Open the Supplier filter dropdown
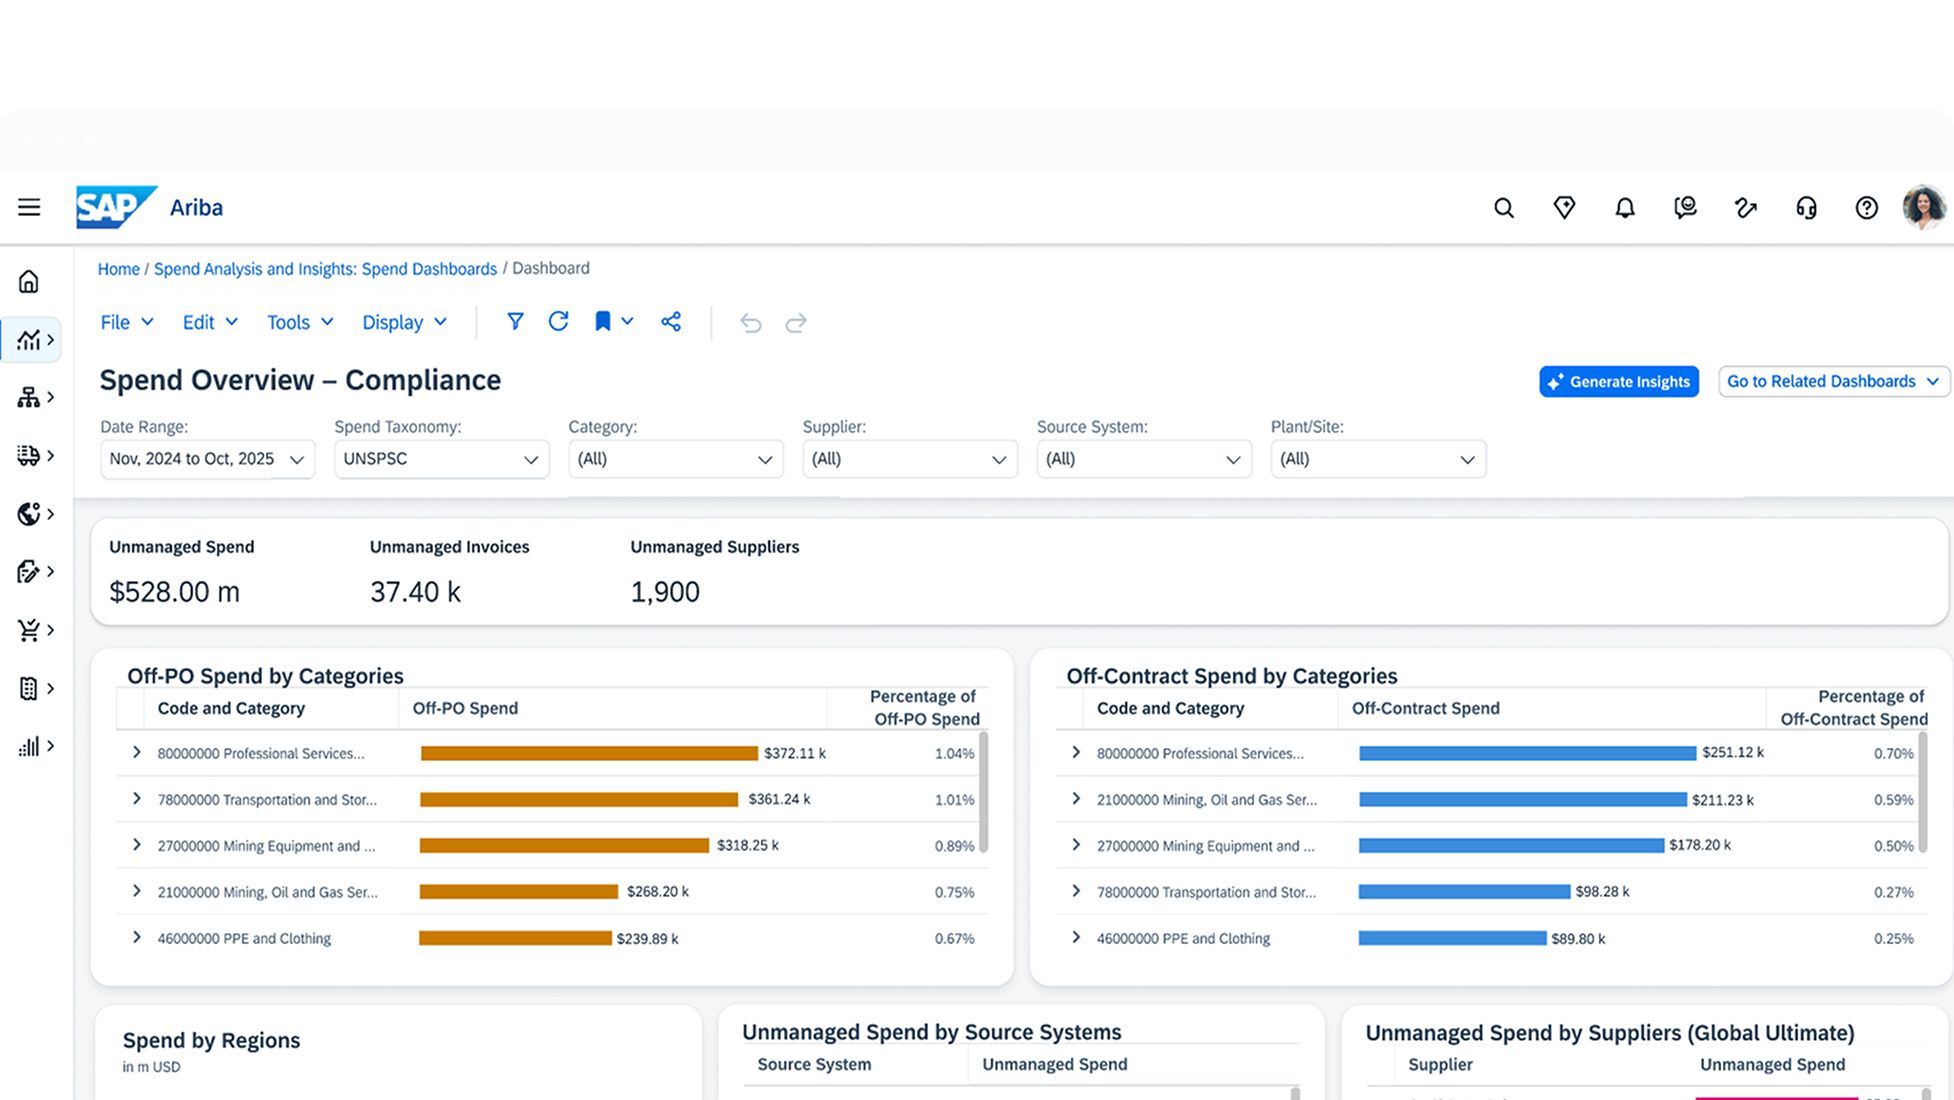The width and height of the screenshot is (1954, 1100). (910, 459)
